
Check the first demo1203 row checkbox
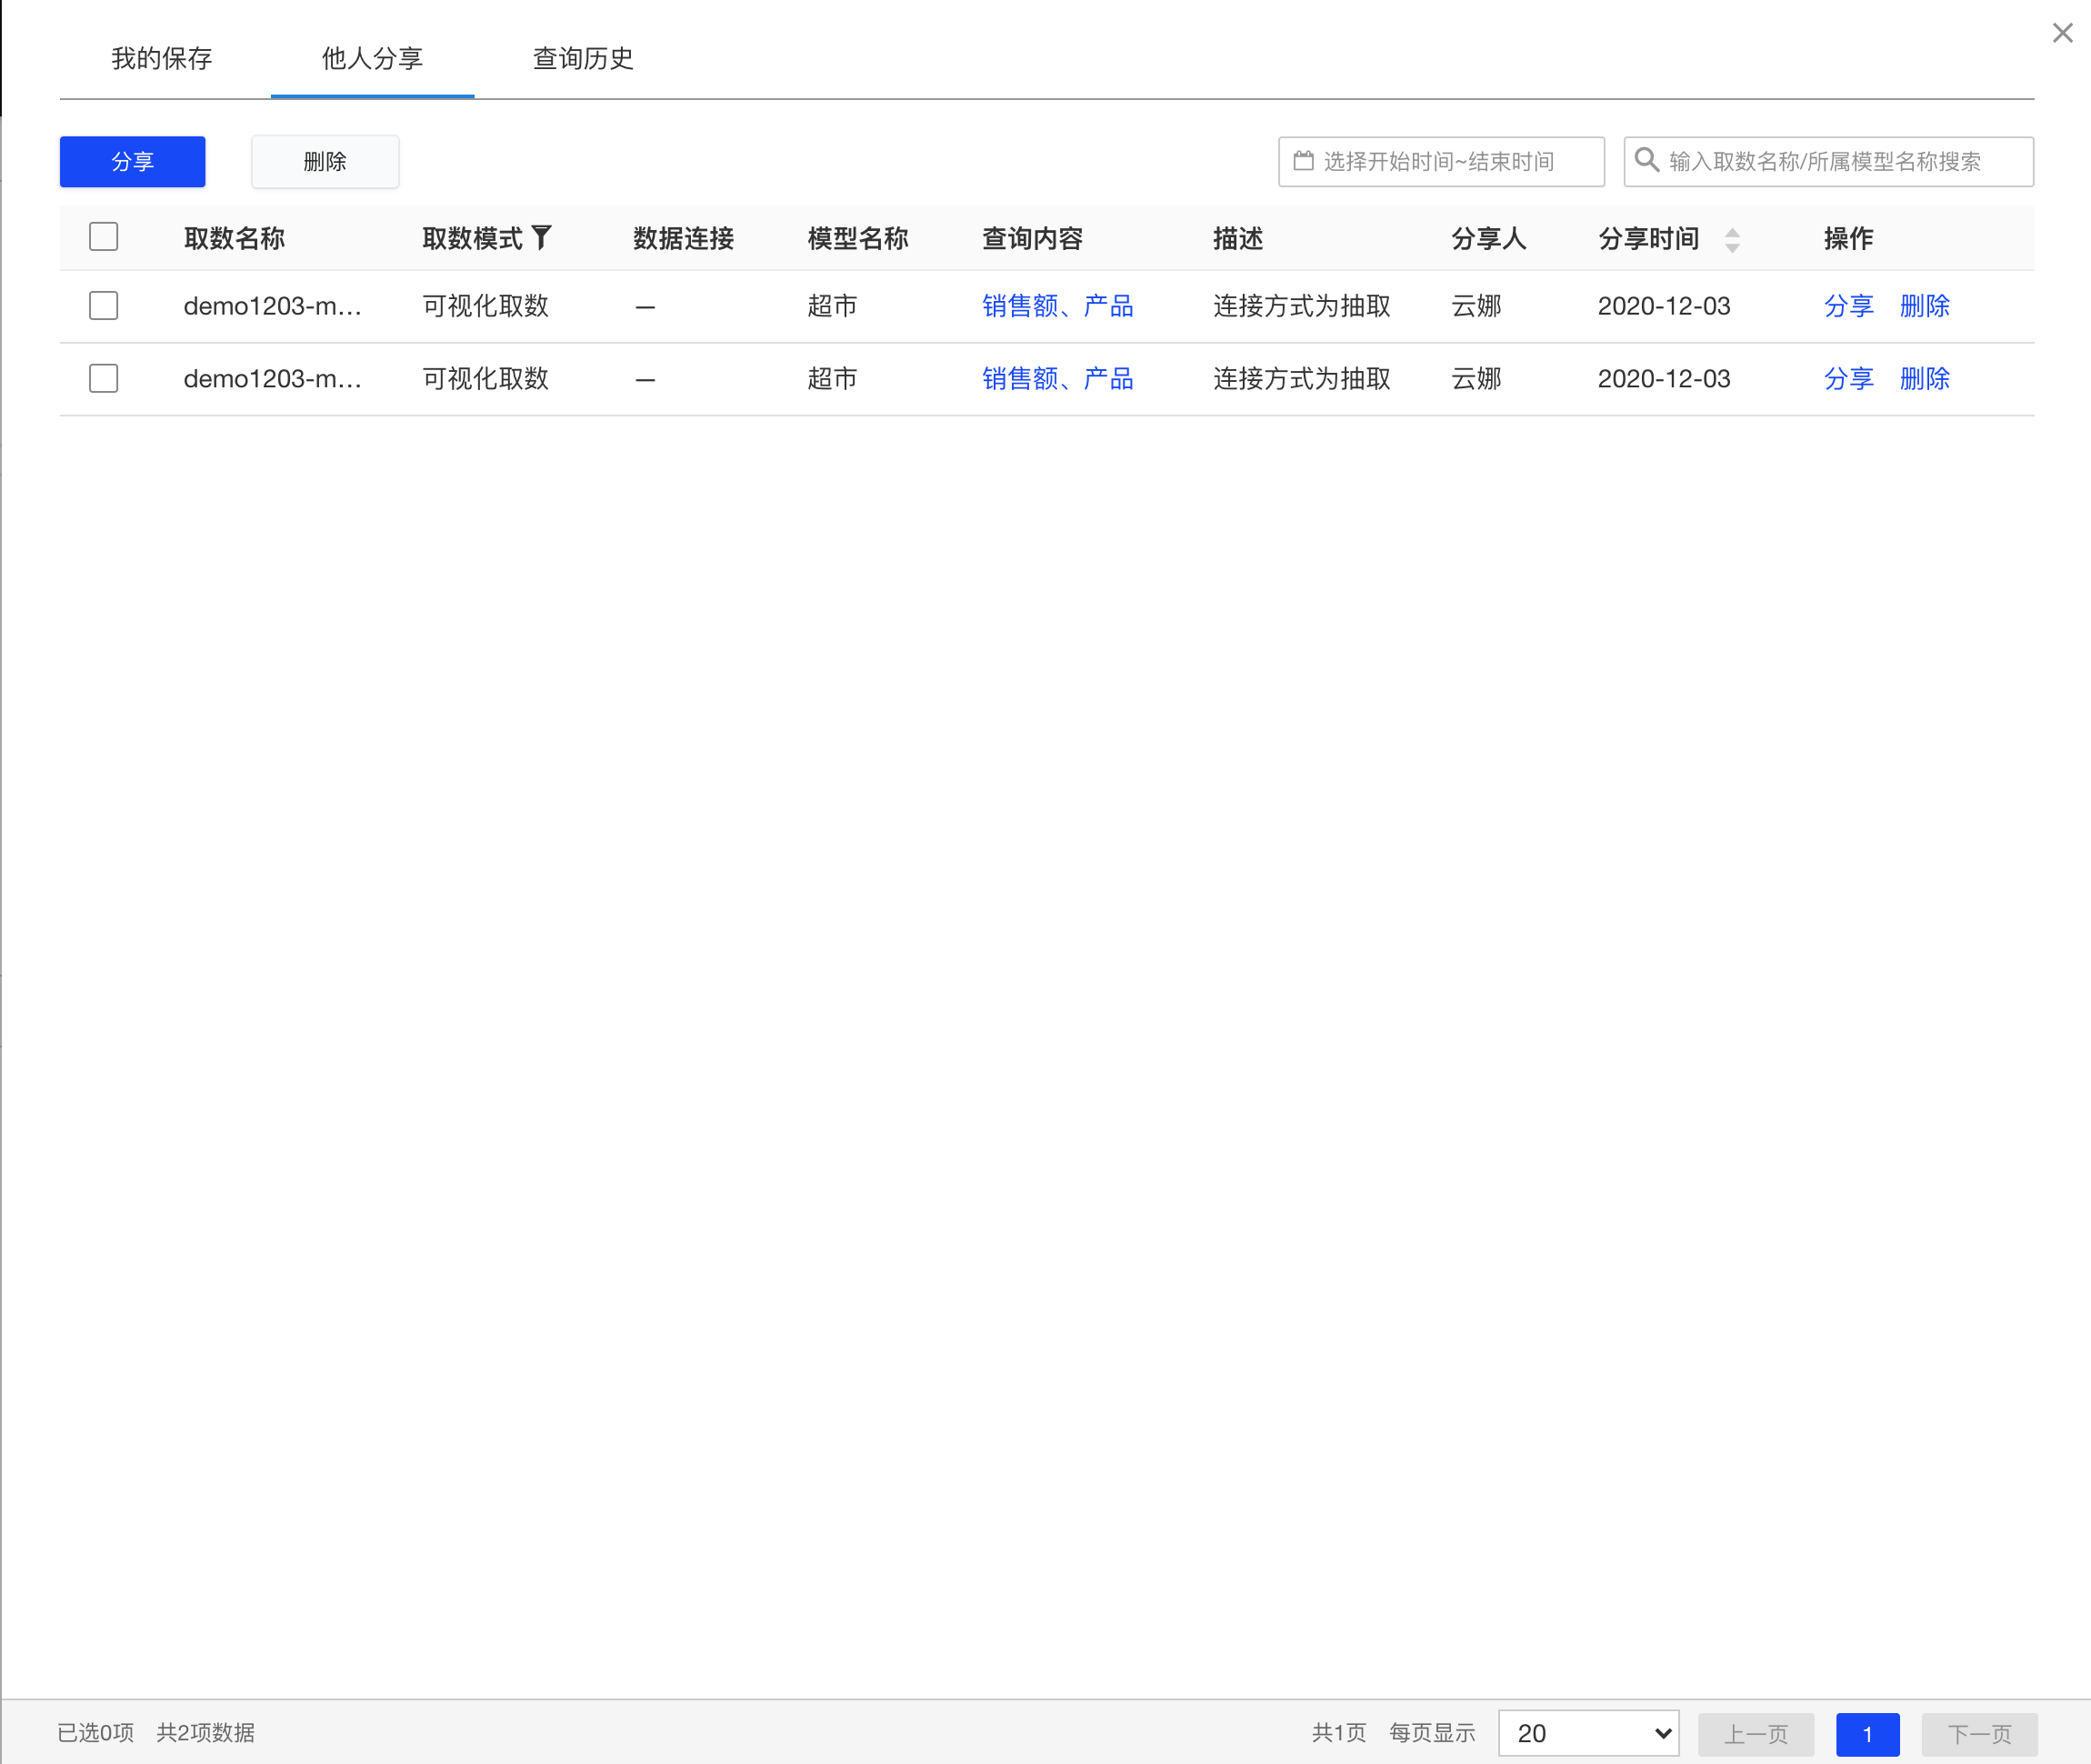click(103, 306)
